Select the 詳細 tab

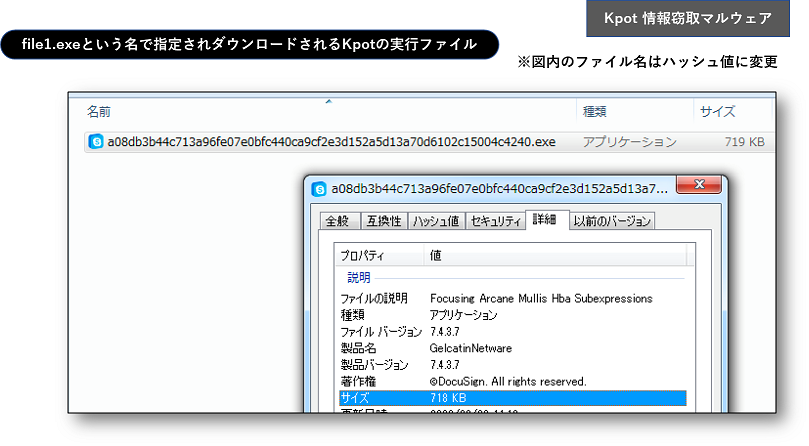point(545,219)
